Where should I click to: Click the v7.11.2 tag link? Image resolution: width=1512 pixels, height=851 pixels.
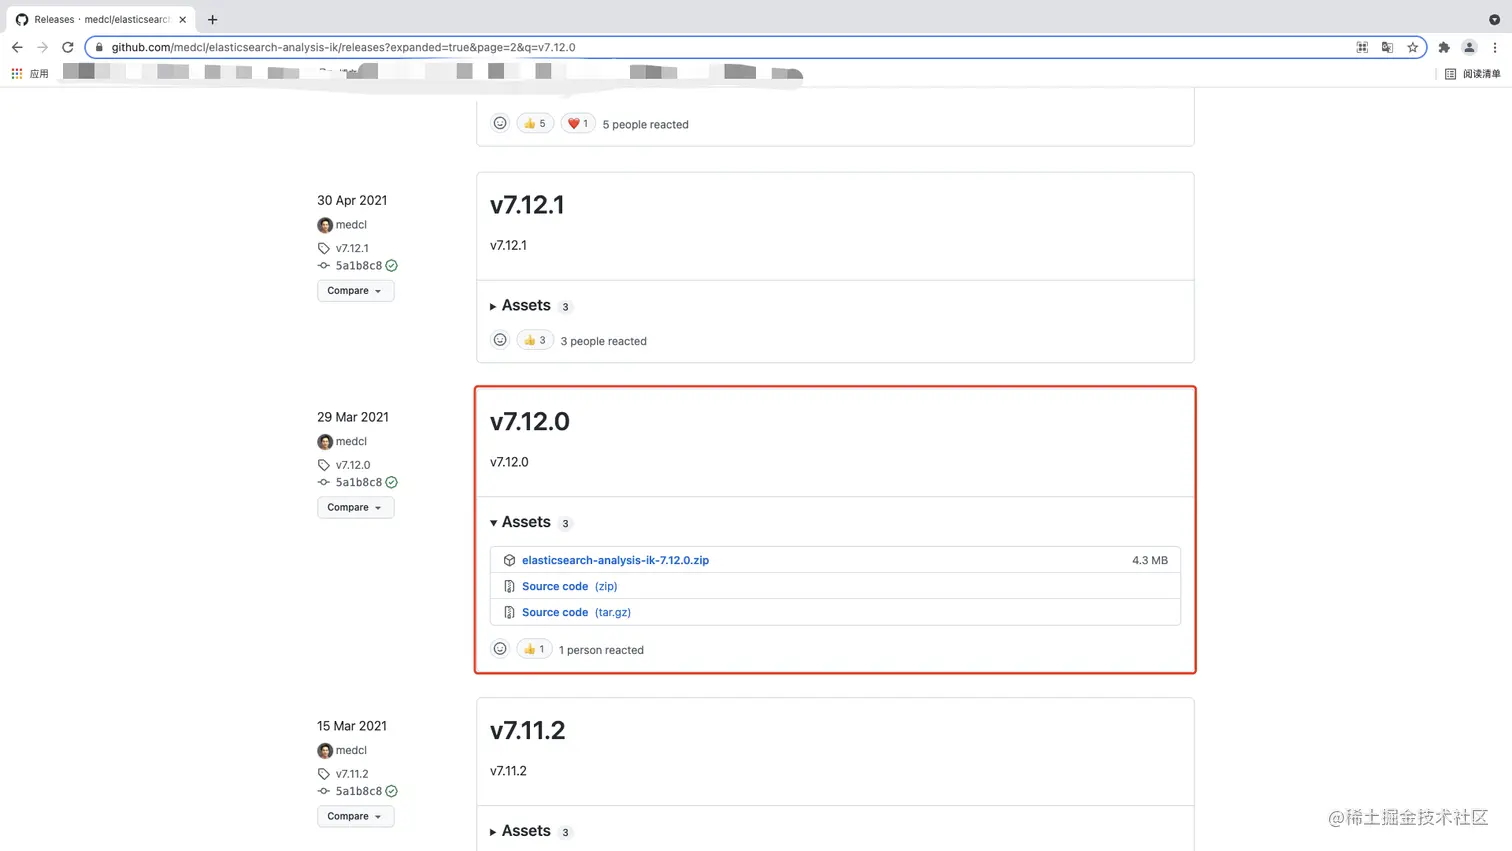(352, 774)
